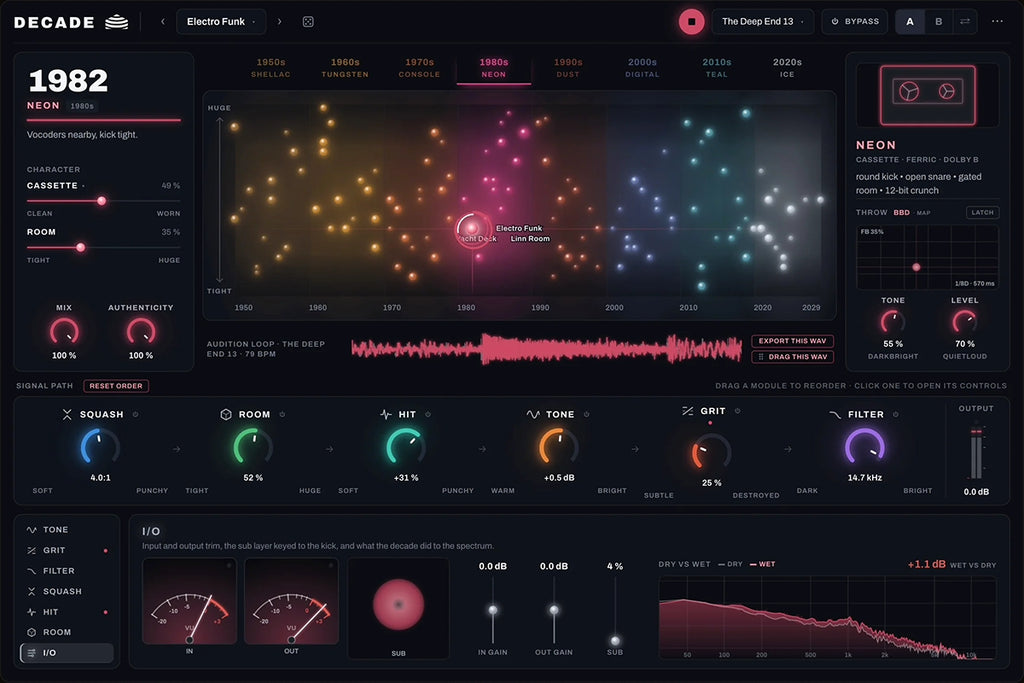The image size is (1024, 683).
Task: Click the Hit waveform icon in the signal path
Action: [x=386, y=414]
